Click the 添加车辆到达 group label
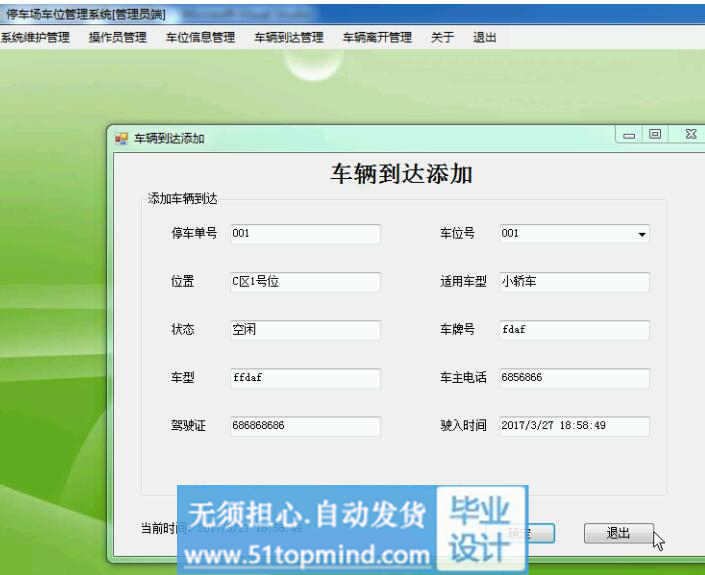This screenshot has width=705, height=575. click(183, 198)
